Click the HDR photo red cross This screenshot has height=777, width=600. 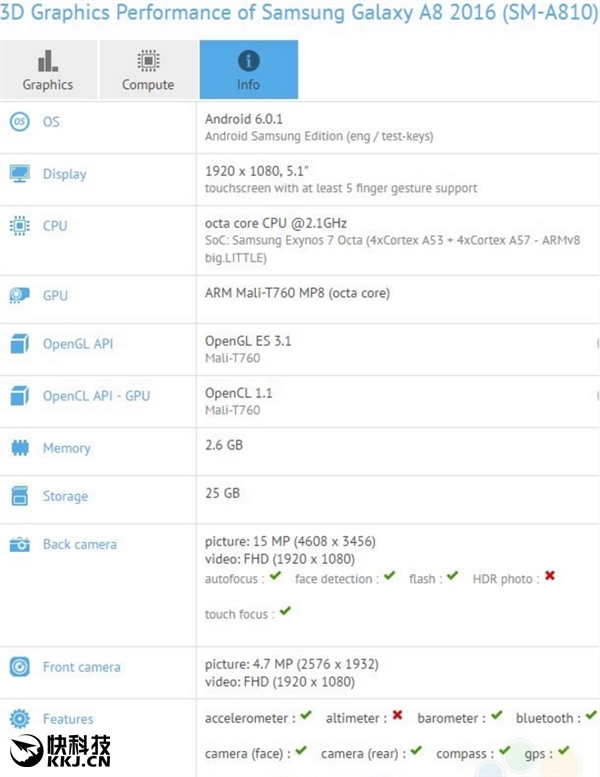(x=549, y=577)
